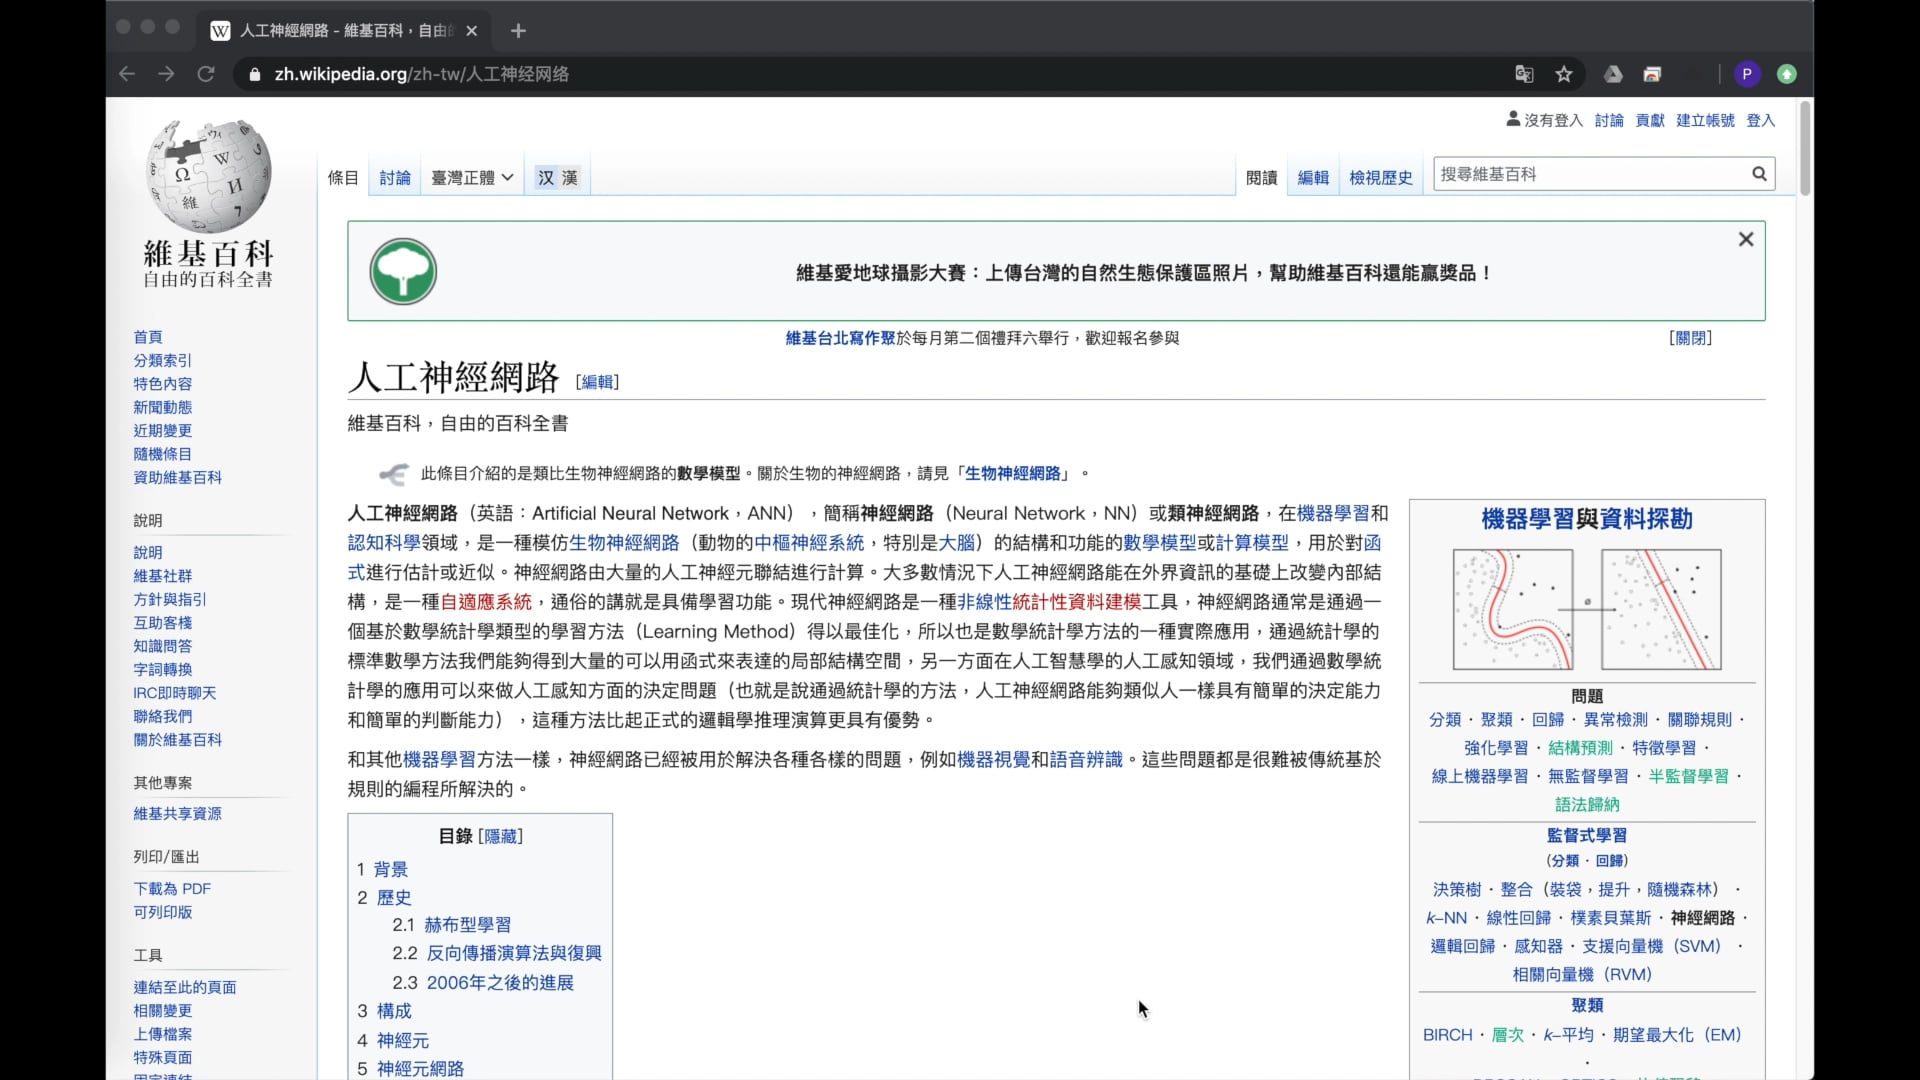
Task: Dismiss the photo contest banner
Action: pos(1746,239)
